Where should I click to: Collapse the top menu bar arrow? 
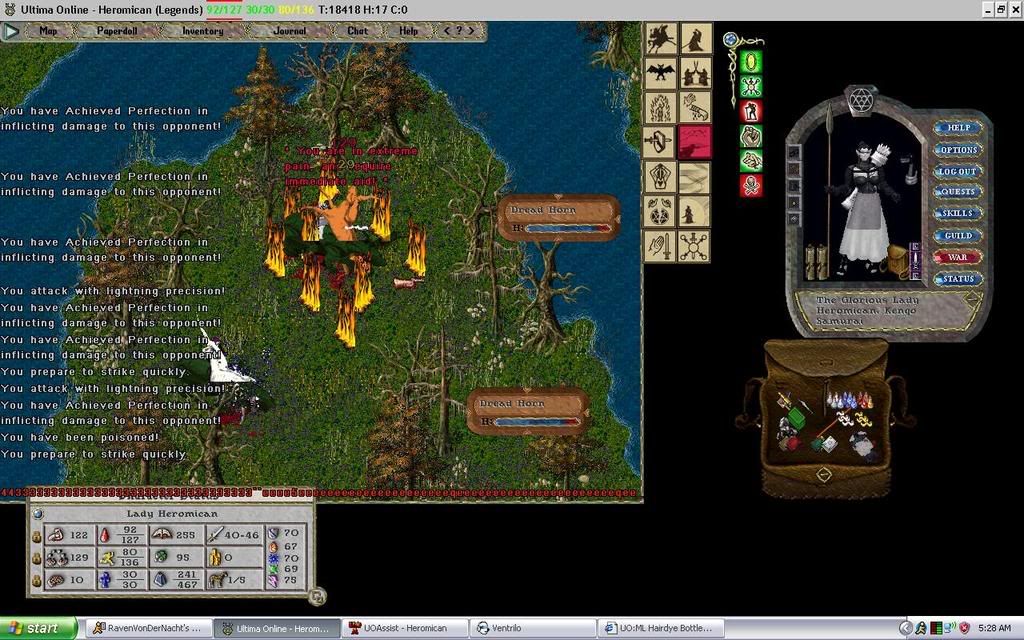pyautogui.click(x=11, y=31)
